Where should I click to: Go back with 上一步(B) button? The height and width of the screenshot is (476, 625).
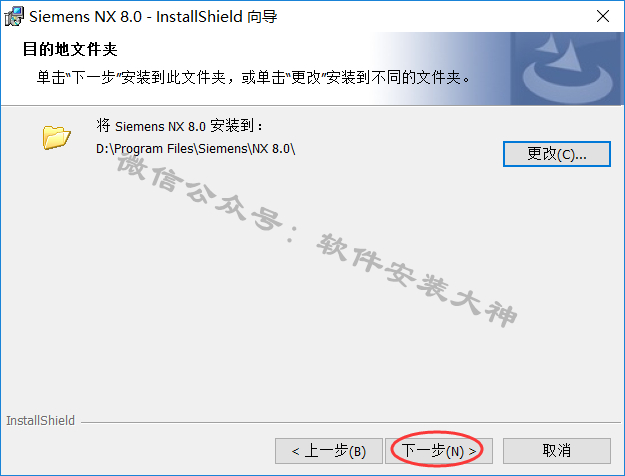point(329,451)
